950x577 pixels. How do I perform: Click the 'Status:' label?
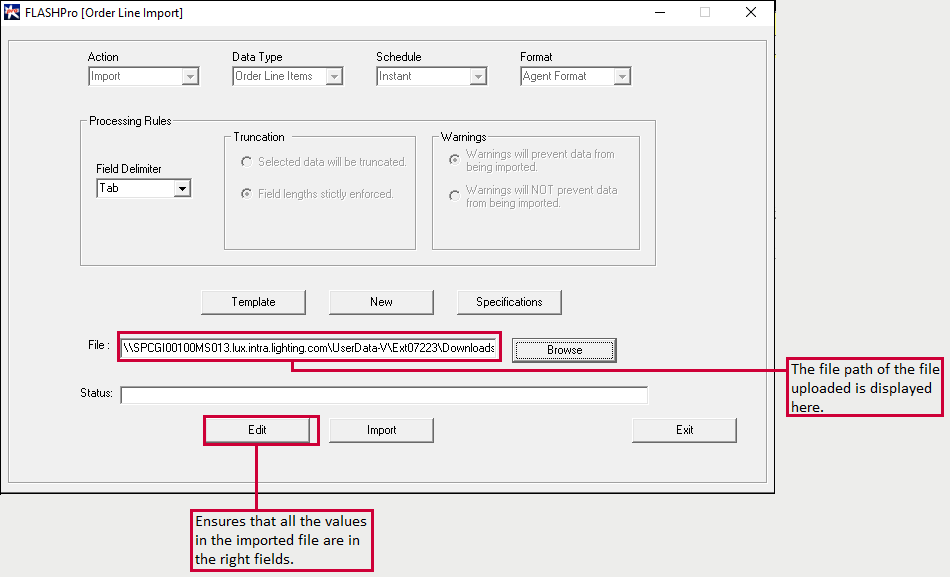[96, 393]
